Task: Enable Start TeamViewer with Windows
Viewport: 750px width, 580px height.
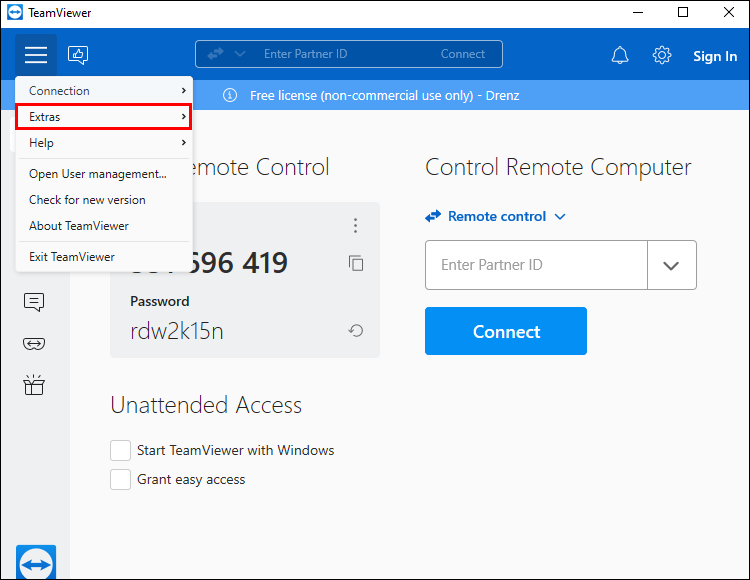Action: (121, 450)
